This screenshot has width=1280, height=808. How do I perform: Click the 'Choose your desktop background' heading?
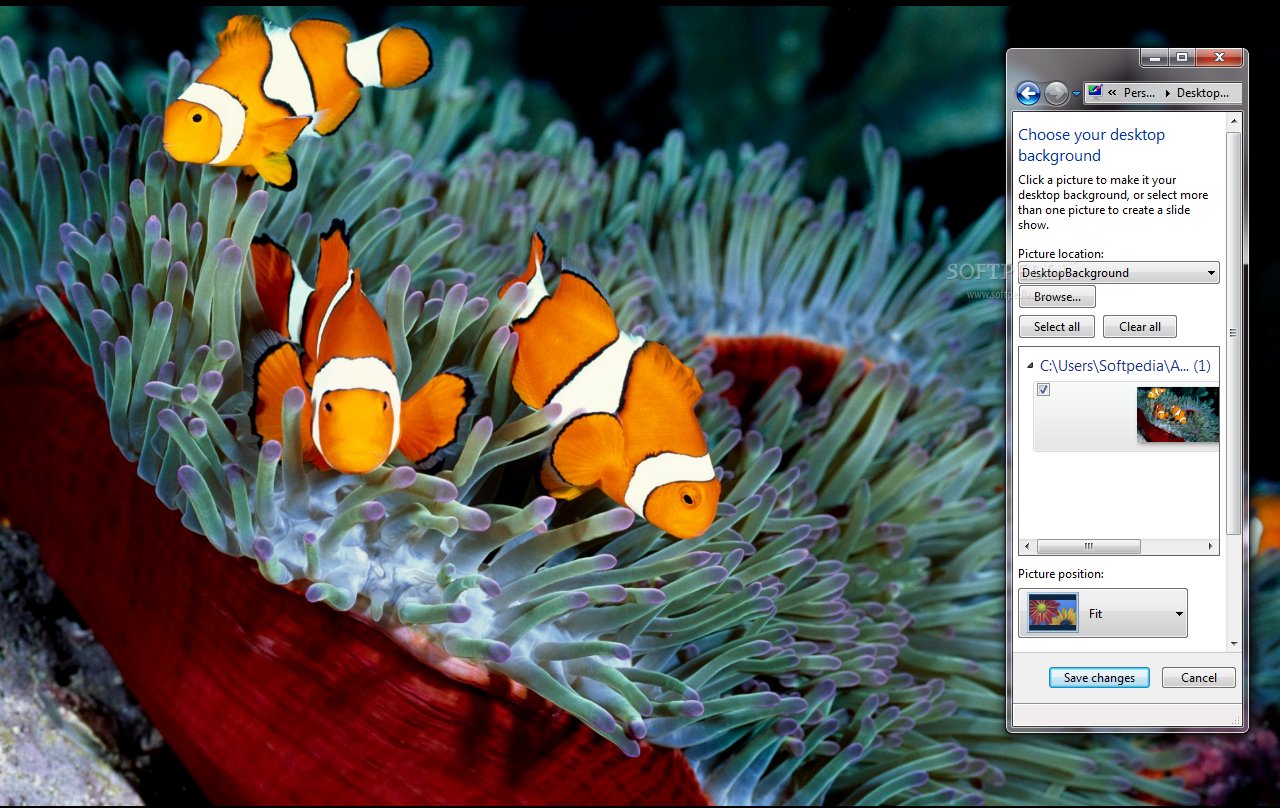click(x=1091, y=145)
